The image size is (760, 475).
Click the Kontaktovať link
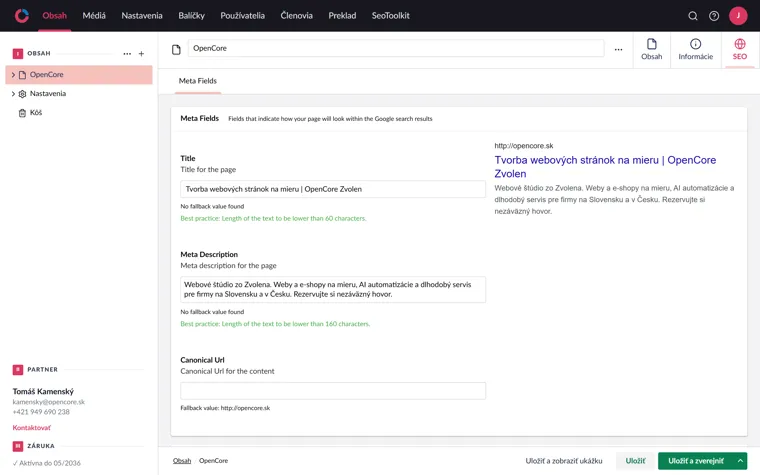tap(32, 428)
